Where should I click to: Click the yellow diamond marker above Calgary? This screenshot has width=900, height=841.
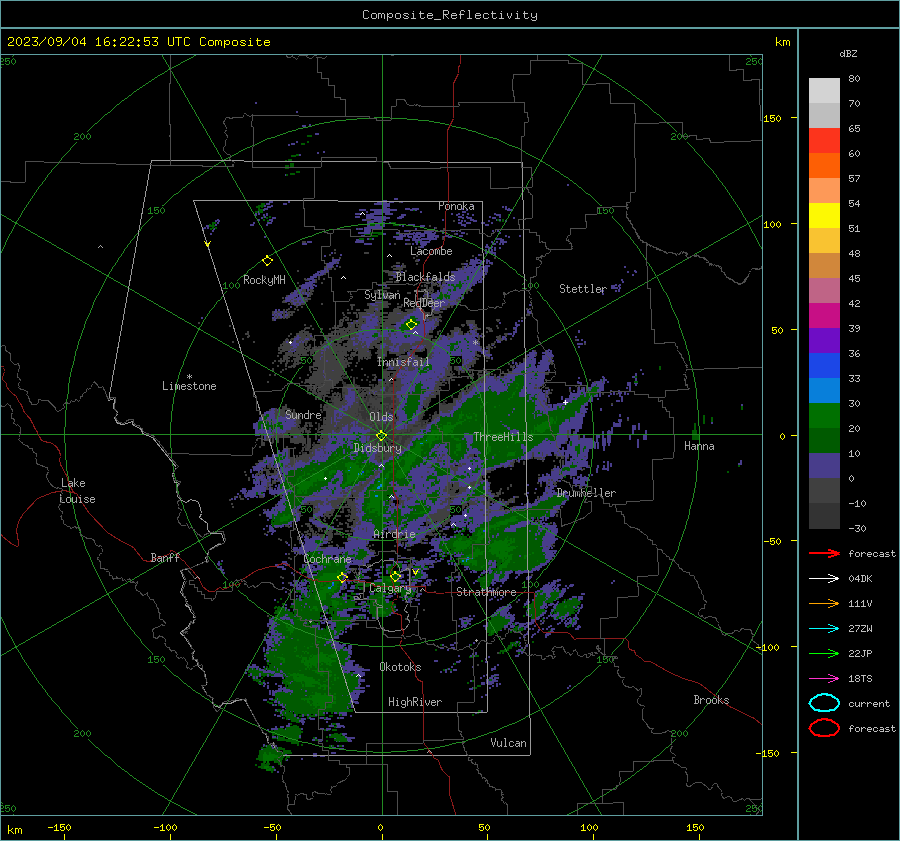(395, 576)
